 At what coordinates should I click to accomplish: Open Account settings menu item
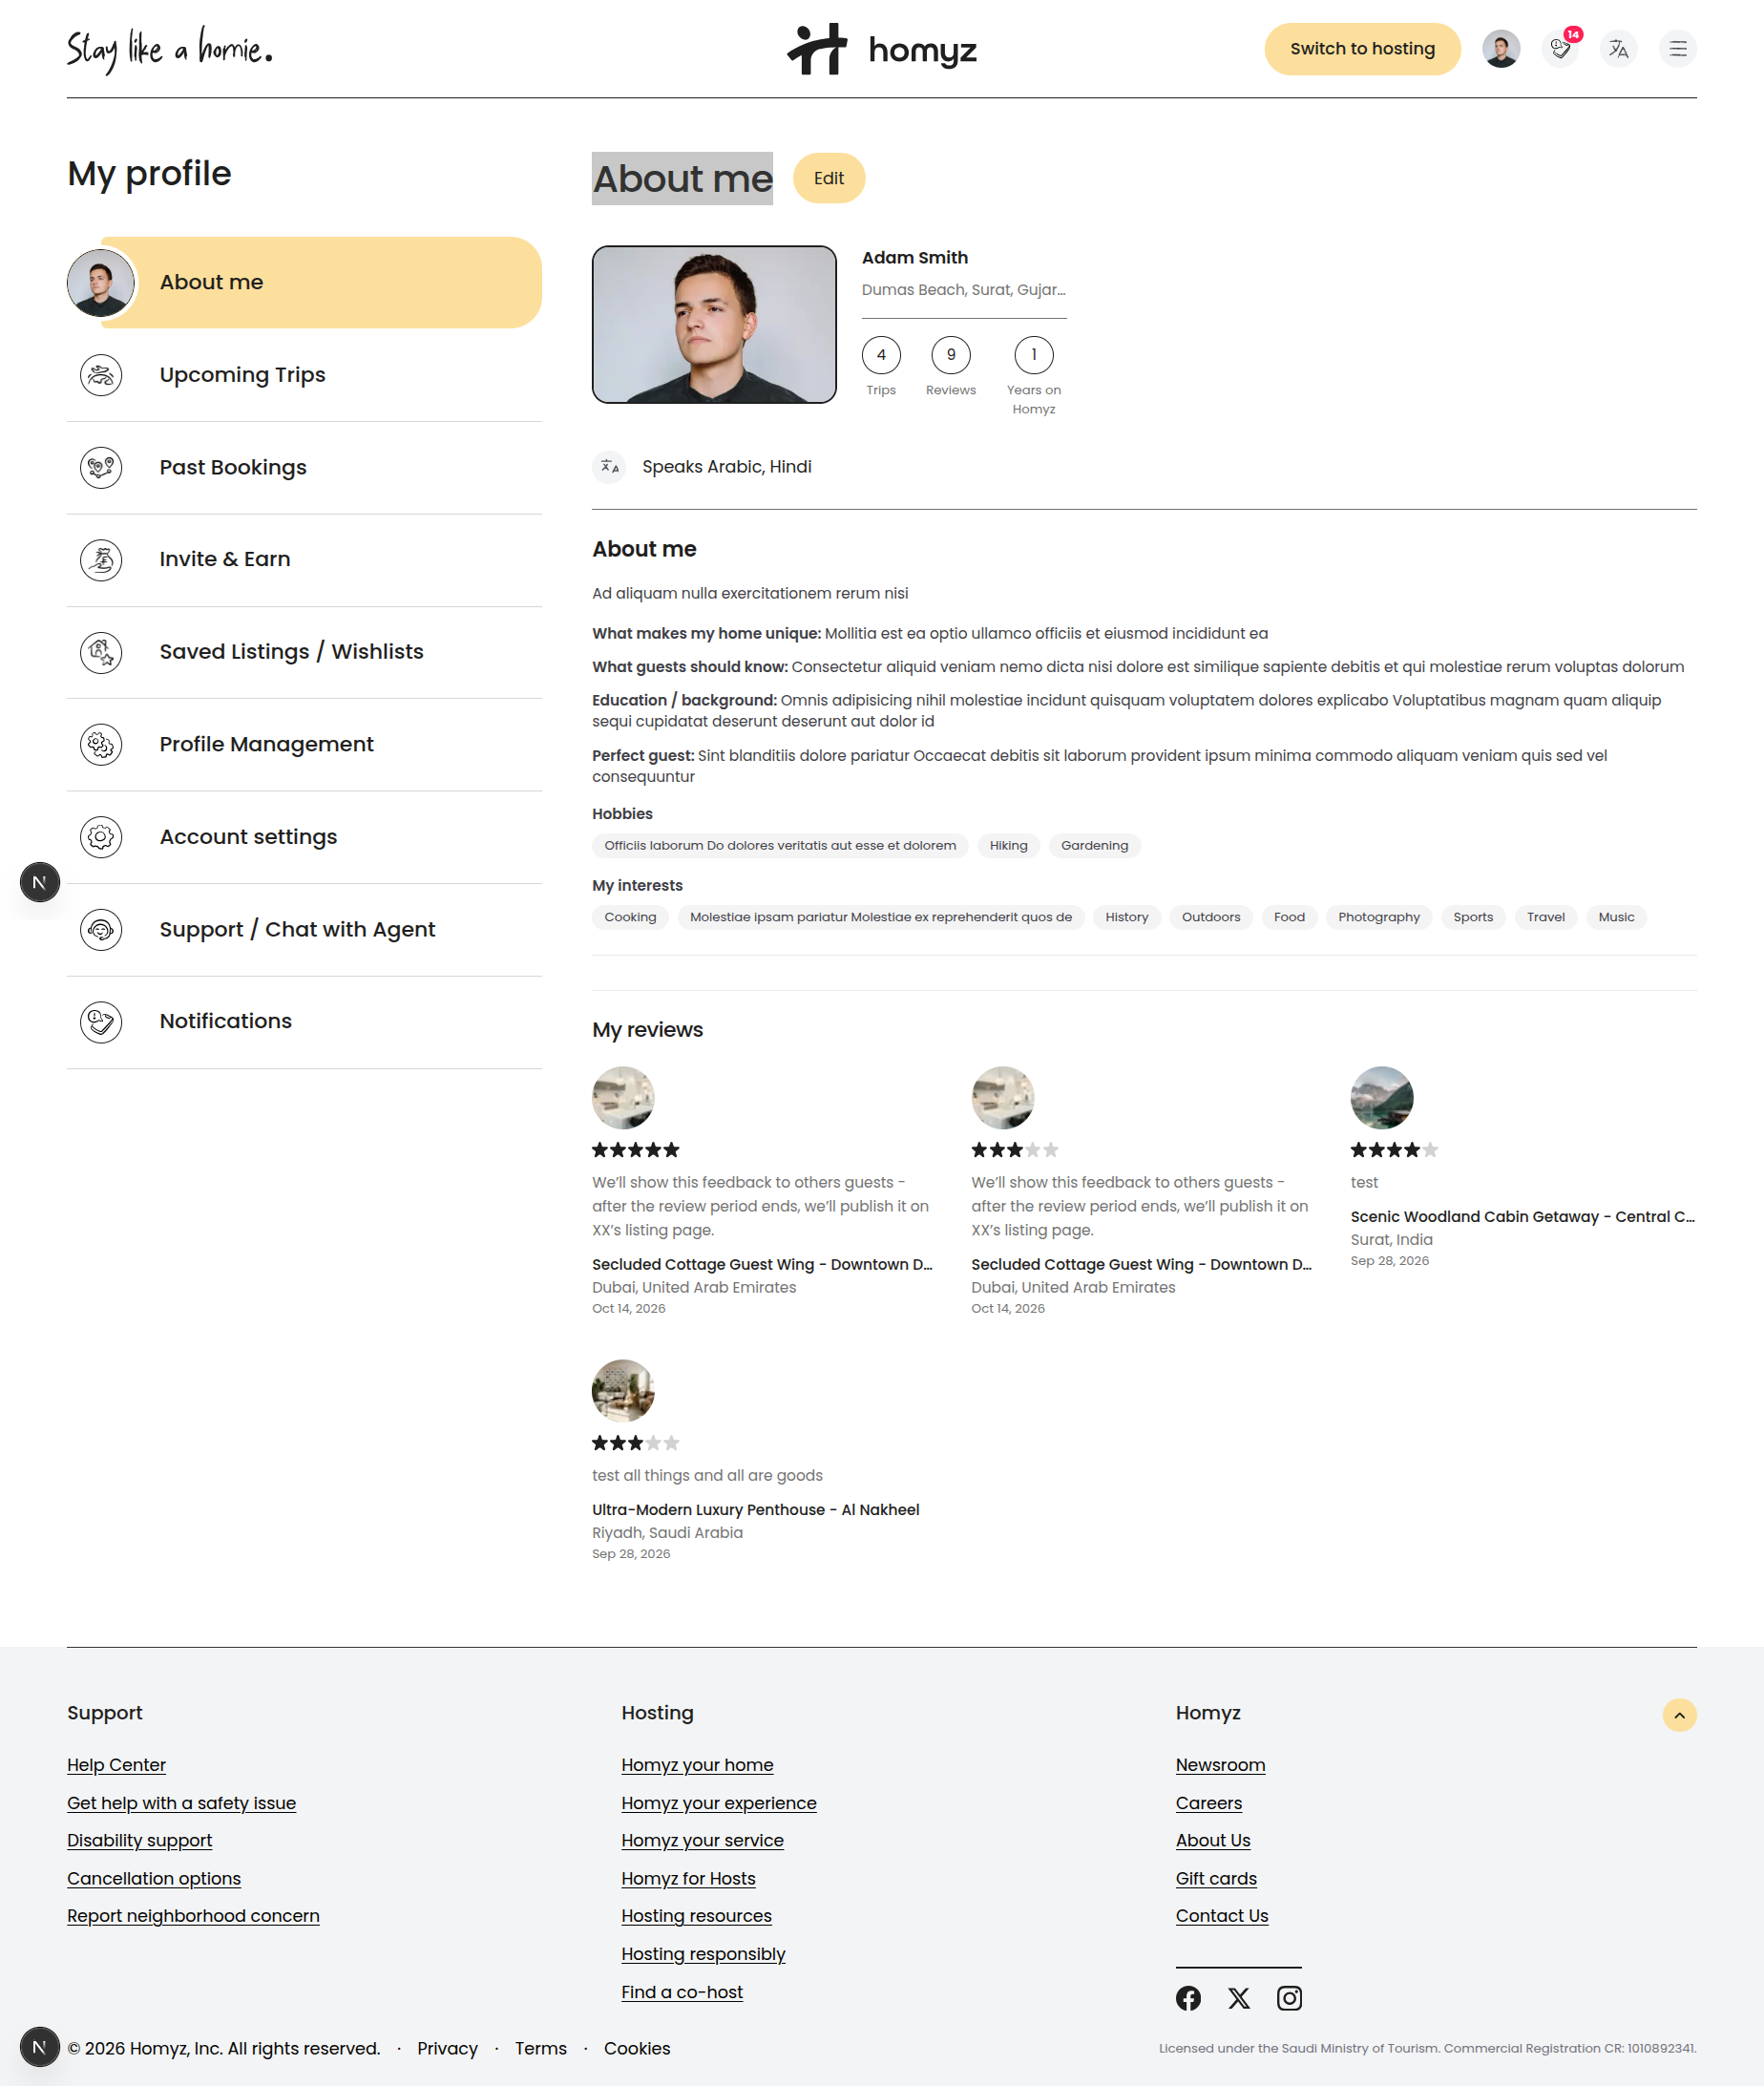point(304,837)
